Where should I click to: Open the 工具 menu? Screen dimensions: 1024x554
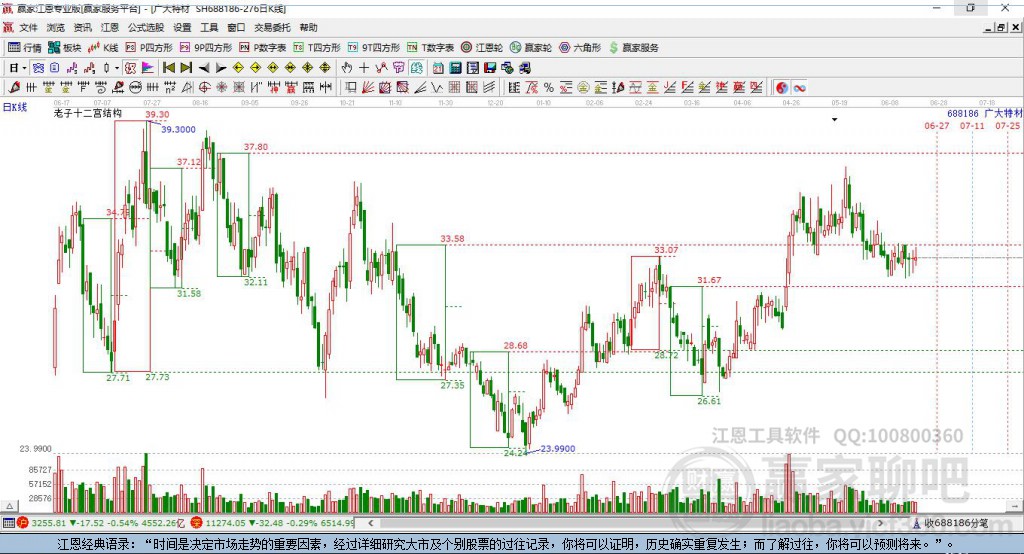coord(209,27)
